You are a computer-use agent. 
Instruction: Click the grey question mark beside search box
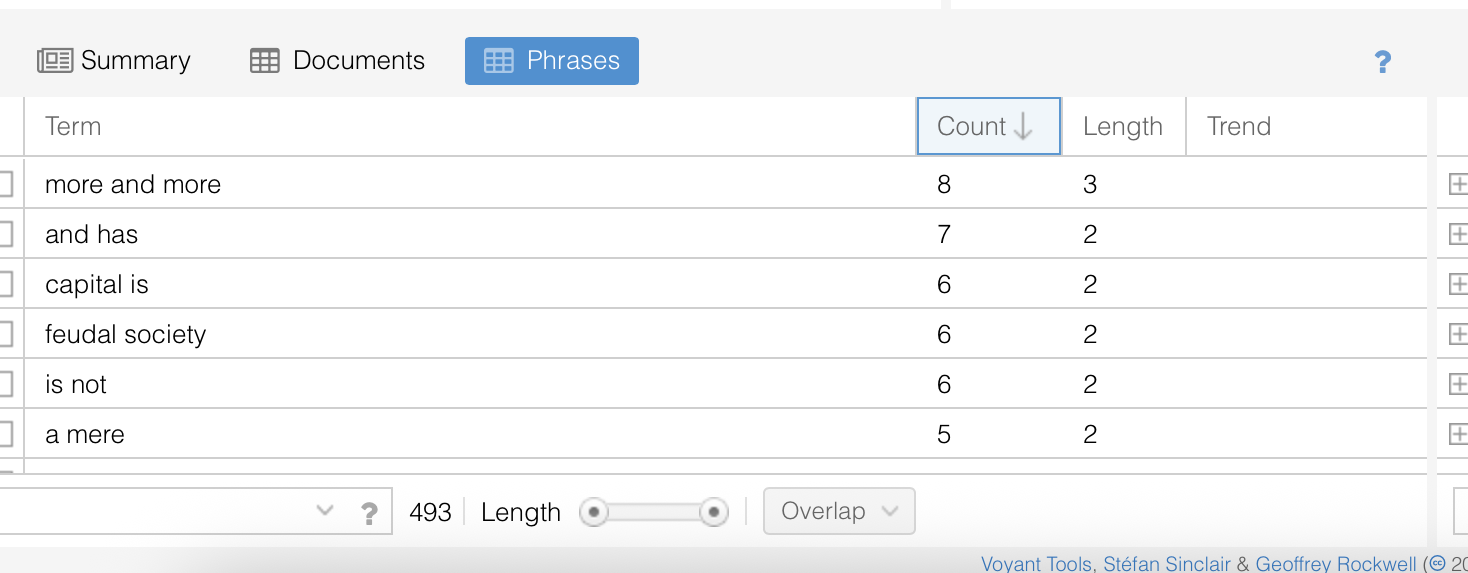tap(369, 513)
